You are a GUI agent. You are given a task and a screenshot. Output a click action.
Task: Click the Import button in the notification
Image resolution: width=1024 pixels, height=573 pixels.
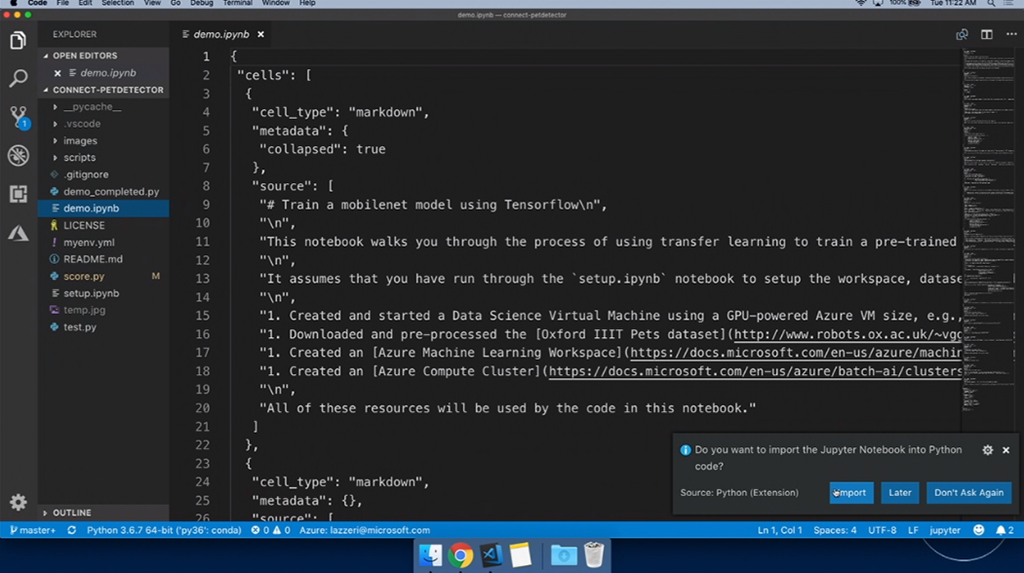coord(851,492)
